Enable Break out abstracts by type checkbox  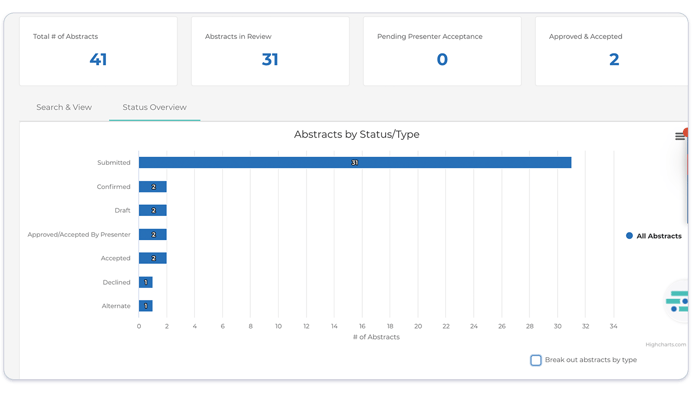536,360
